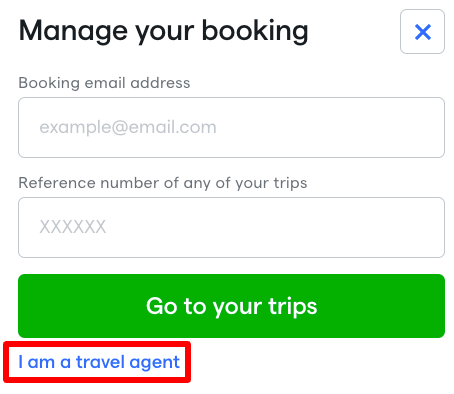Click the green Go to your trips button
454x394 pixels.
coord(231,306)
